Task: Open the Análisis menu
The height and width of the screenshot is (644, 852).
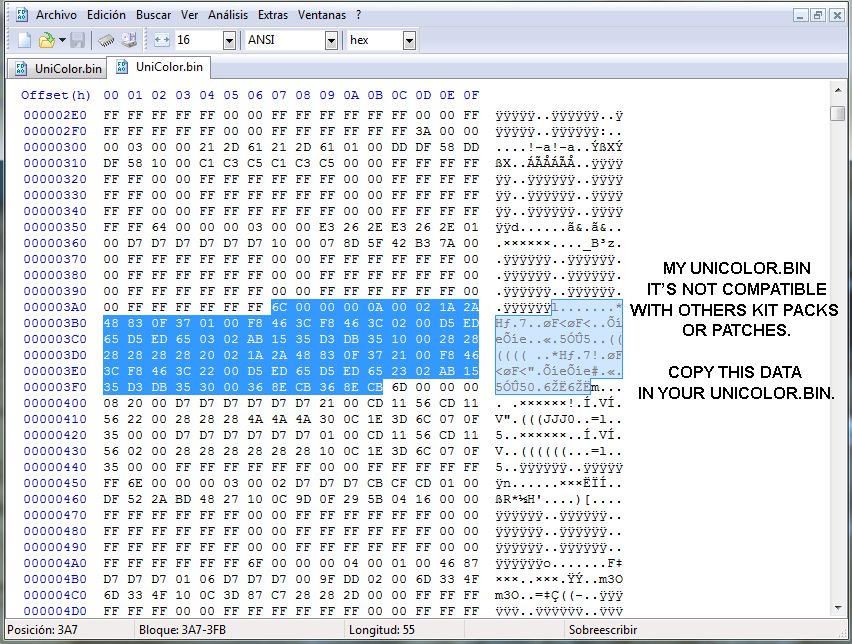Action: click(x=228, y=15)
